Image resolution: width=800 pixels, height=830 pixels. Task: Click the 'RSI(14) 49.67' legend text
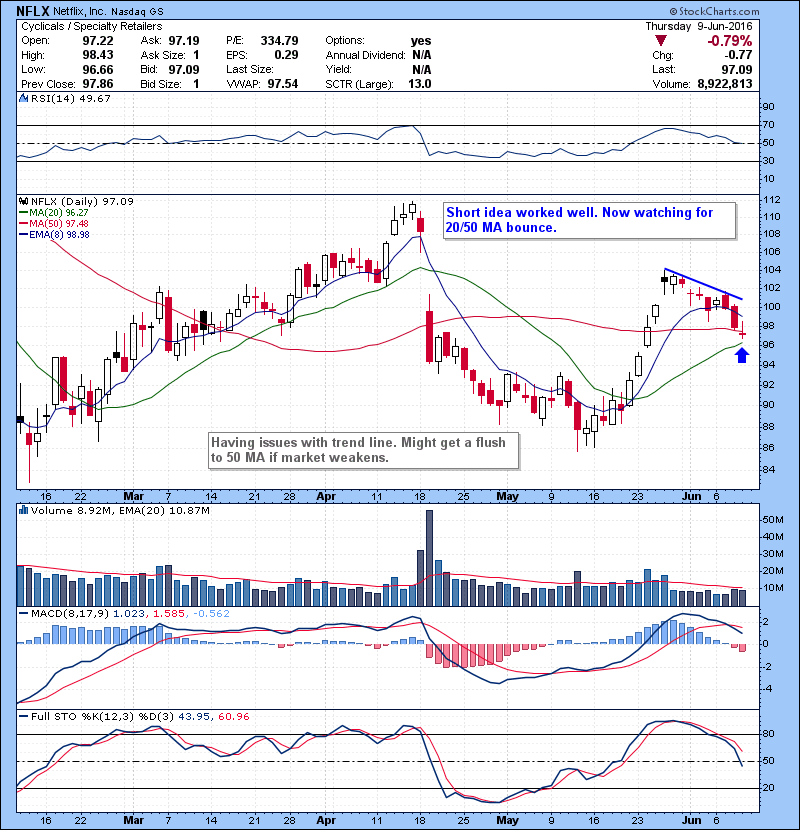[71, 98]
